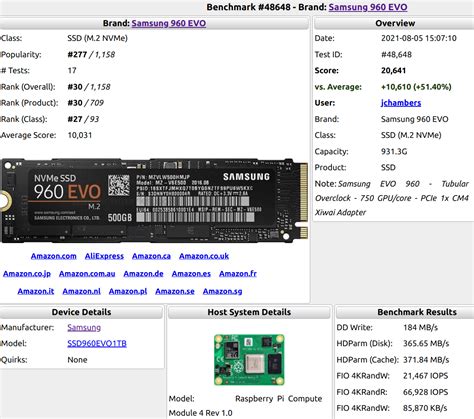The image size is (474, 419).
Task: Select the score value 20,641
Action: tap(393, 70)
